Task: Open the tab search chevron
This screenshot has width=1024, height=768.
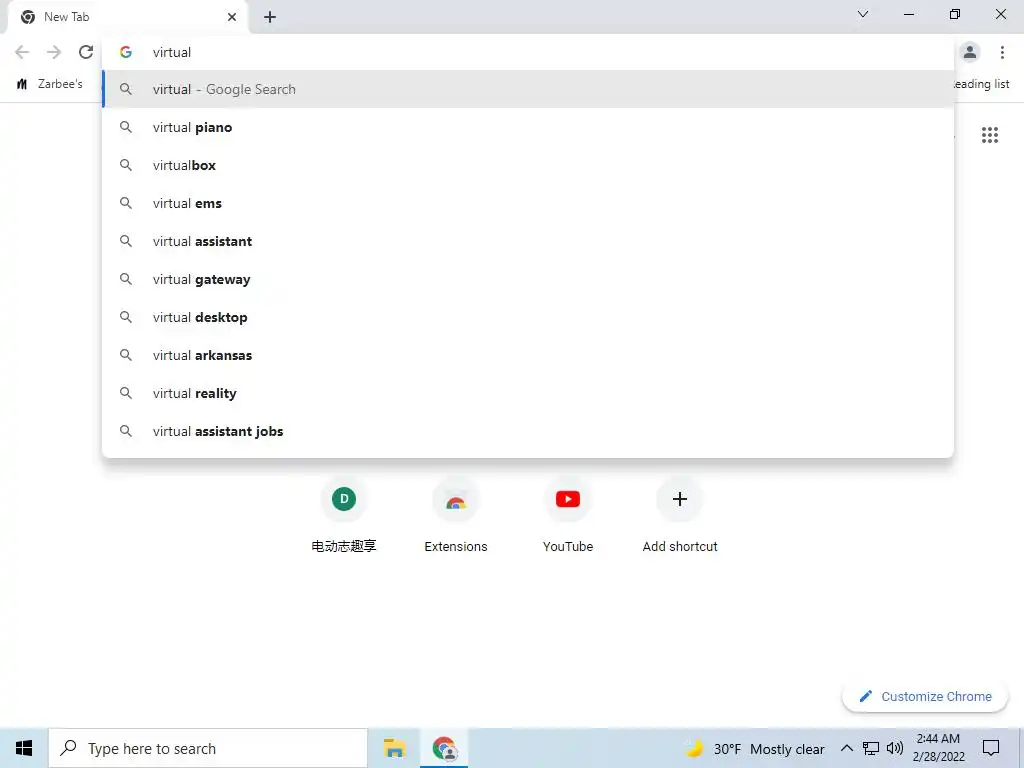Action: 863,14
